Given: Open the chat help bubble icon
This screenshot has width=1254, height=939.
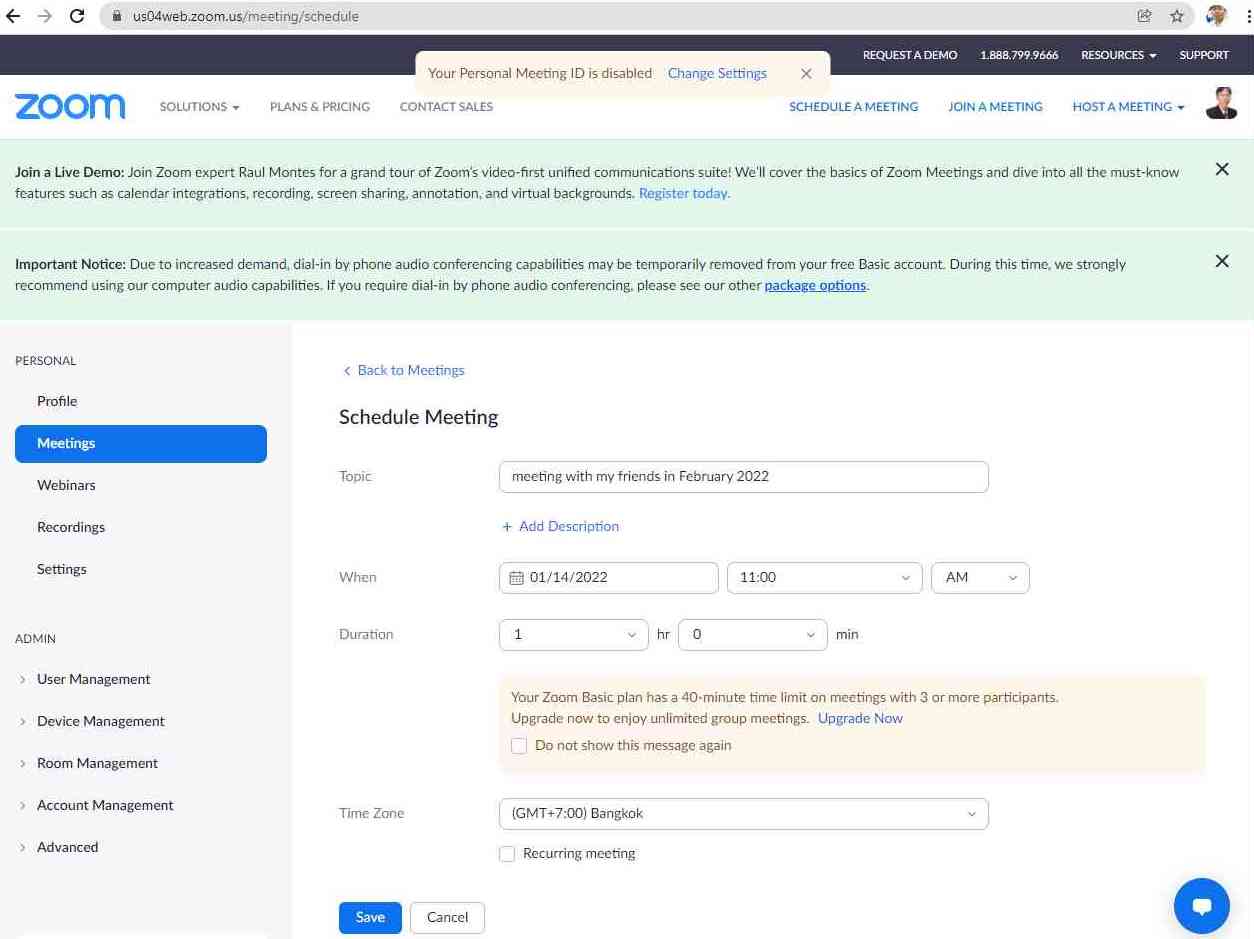Looking at the screenshot, I should coord(1201,905).
